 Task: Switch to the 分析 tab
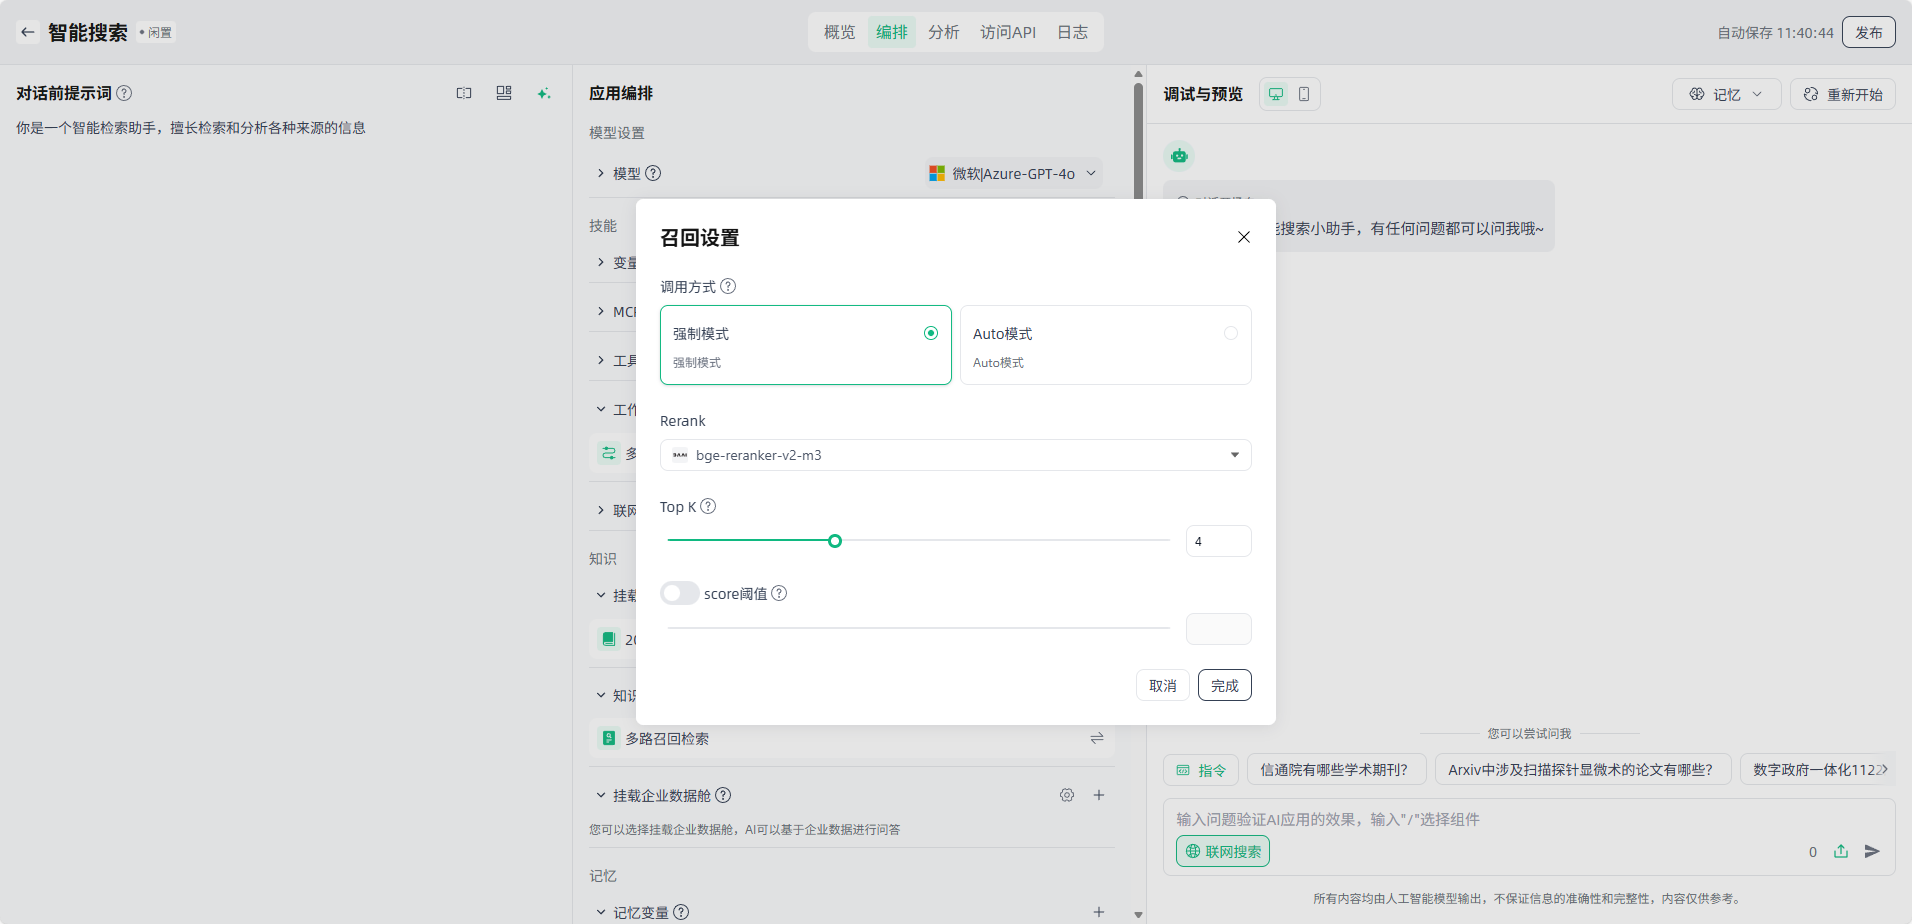[x=943, y=32]
